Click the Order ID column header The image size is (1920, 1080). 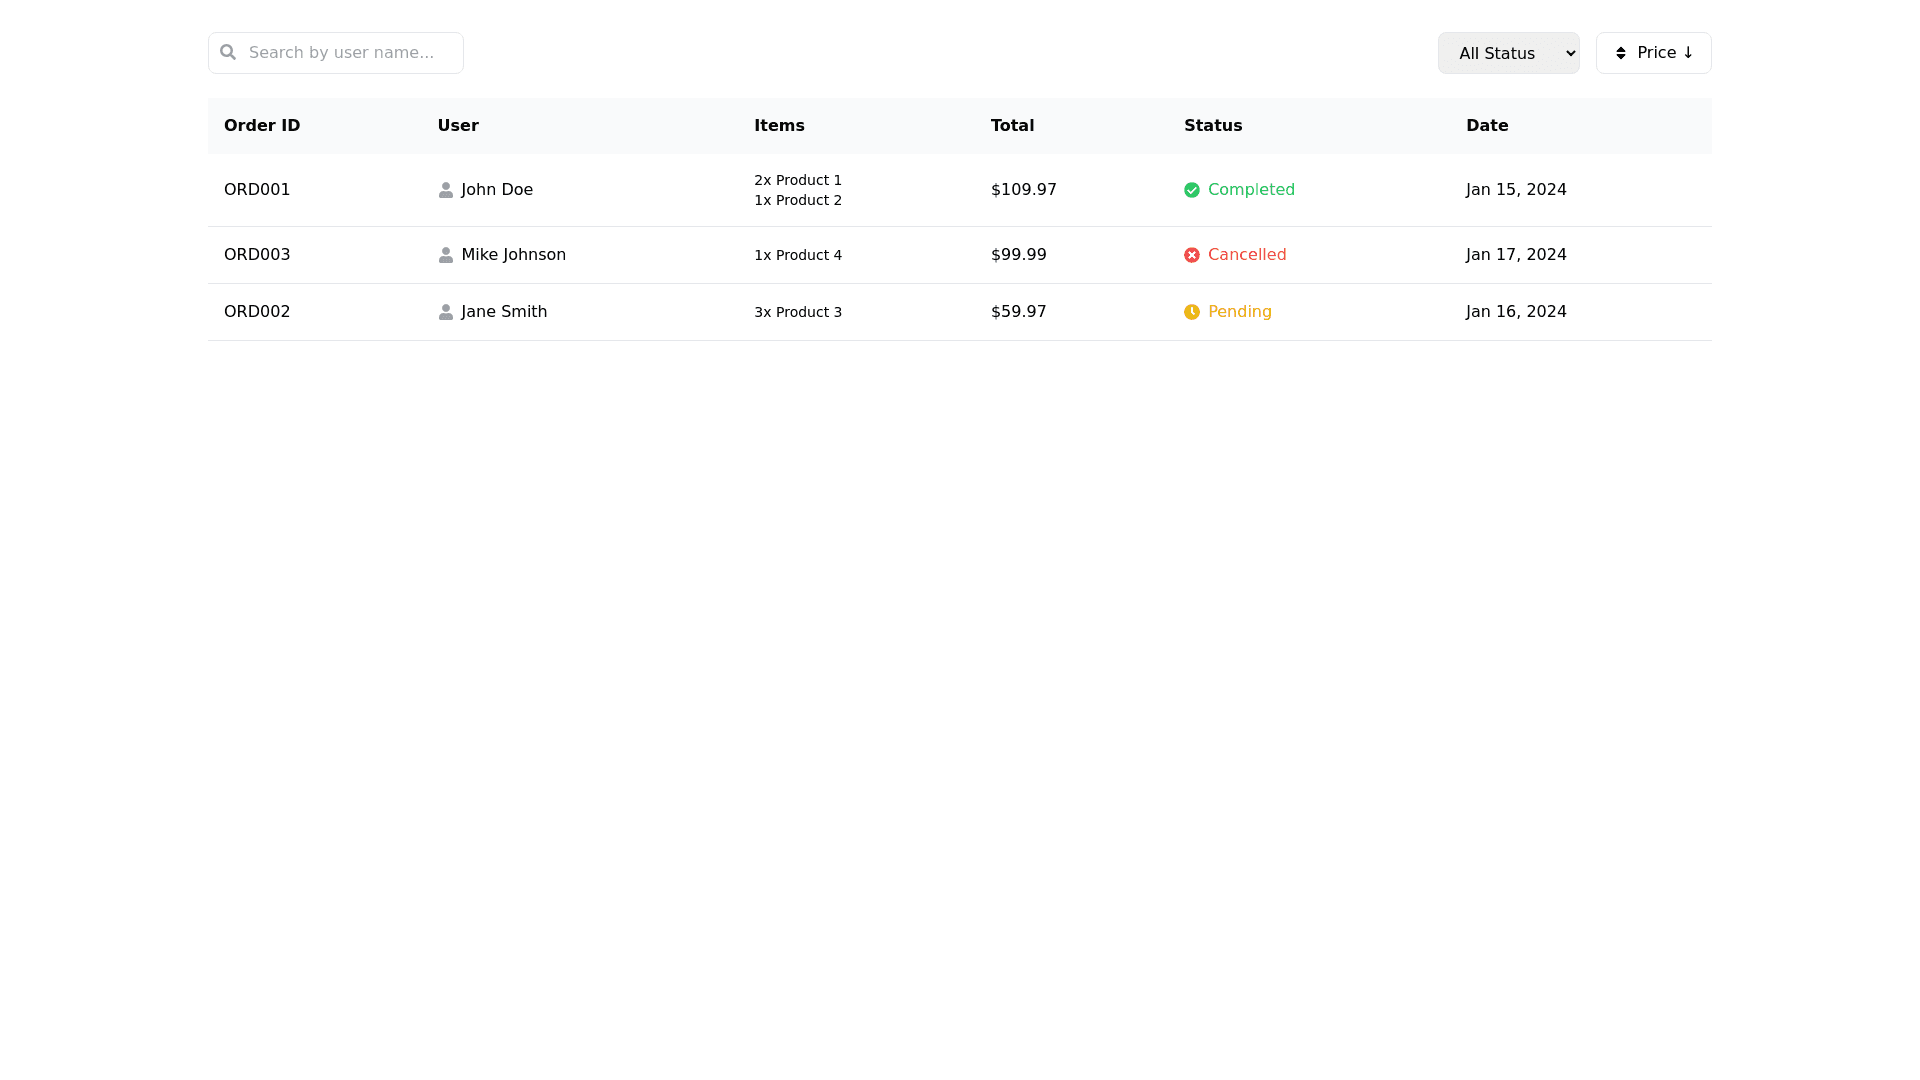(x=262, y=126)
